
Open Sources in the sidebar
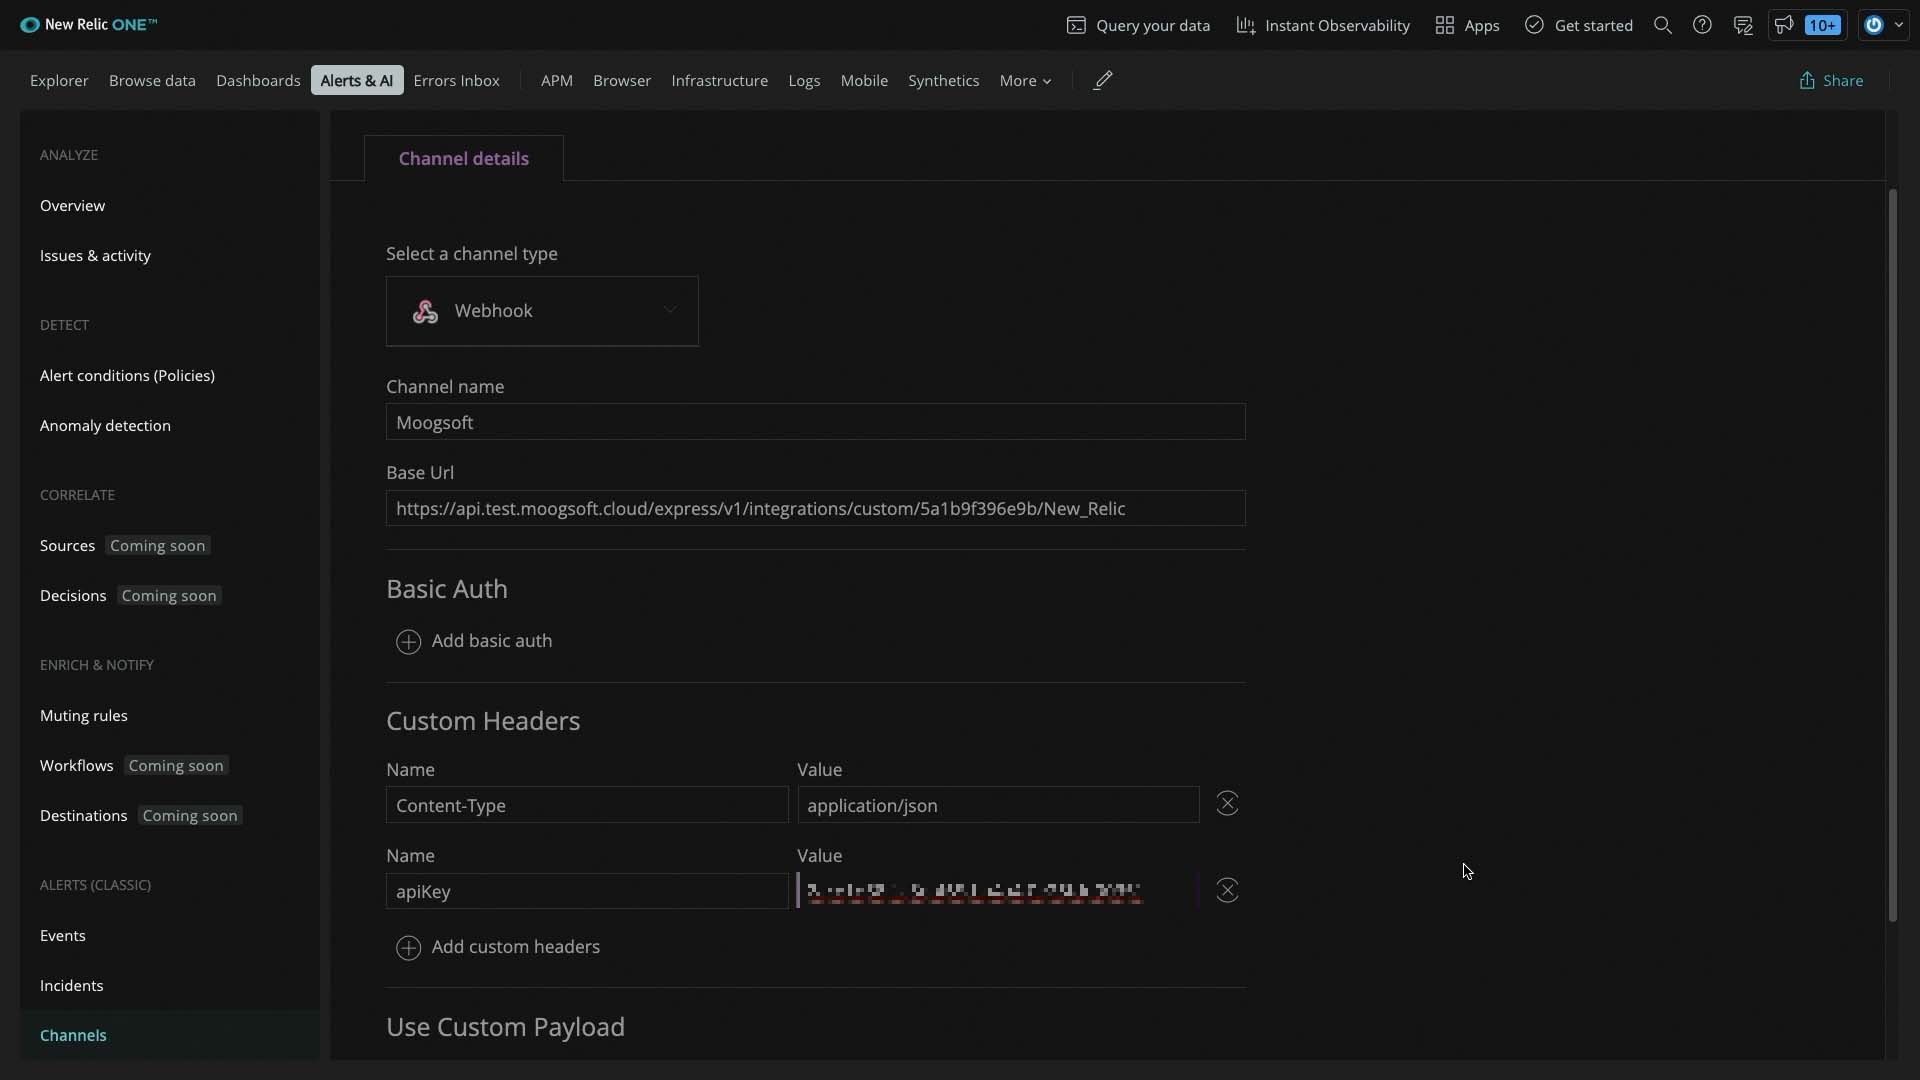(x=67, y=546)
